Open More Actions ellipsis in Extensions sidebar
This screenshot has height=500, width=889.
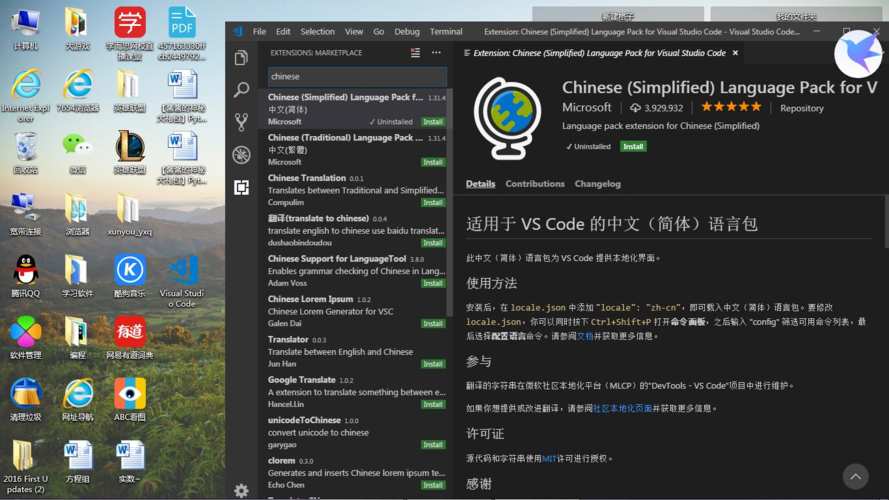pos(436,53)
